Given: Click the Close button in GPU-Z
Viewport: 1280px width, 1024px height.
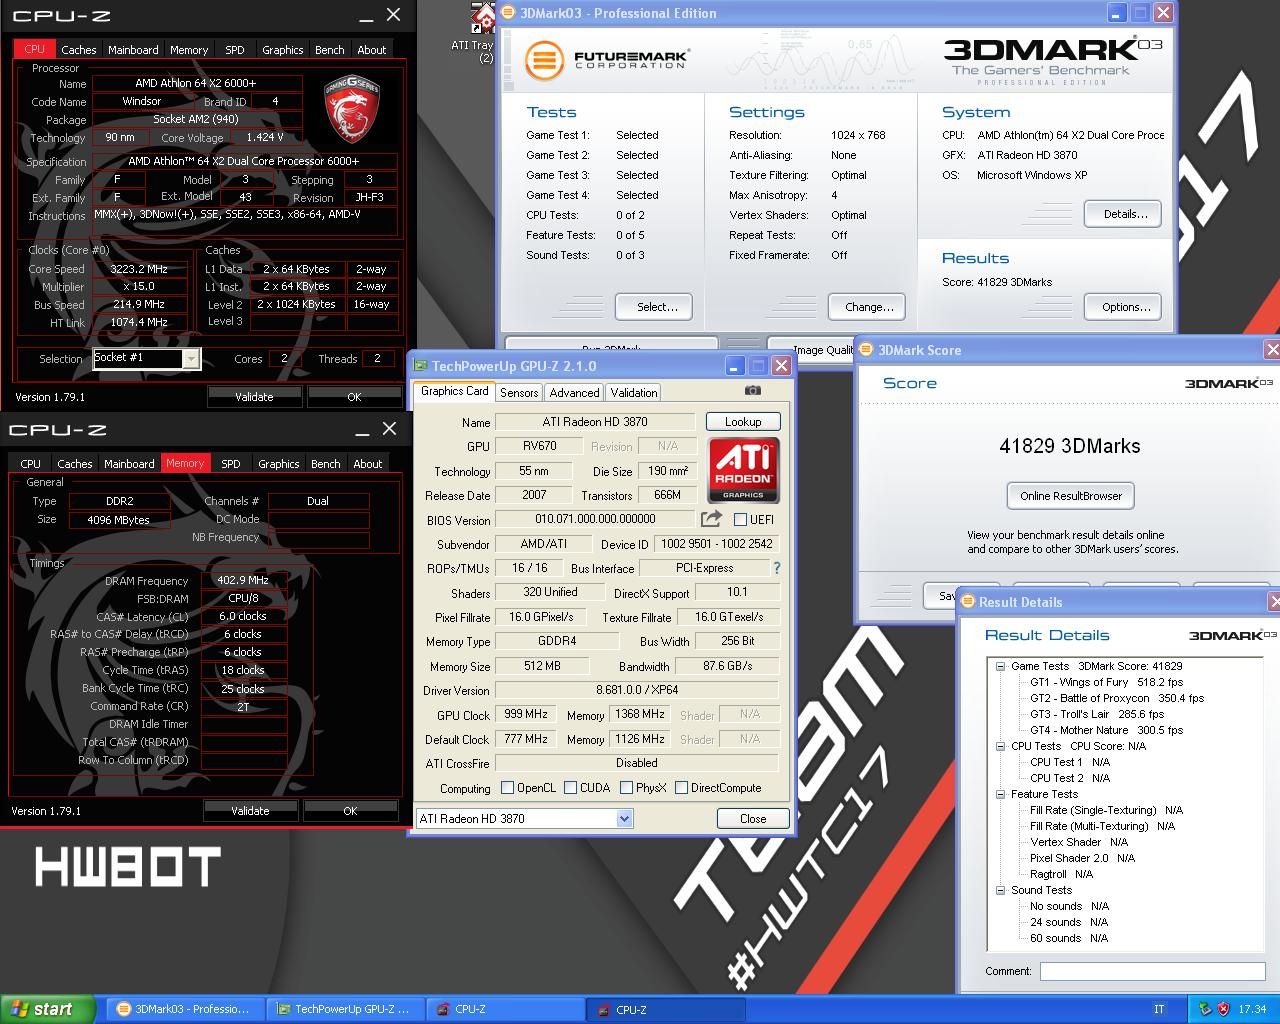Looking at the screenshot, I should 753,818.
